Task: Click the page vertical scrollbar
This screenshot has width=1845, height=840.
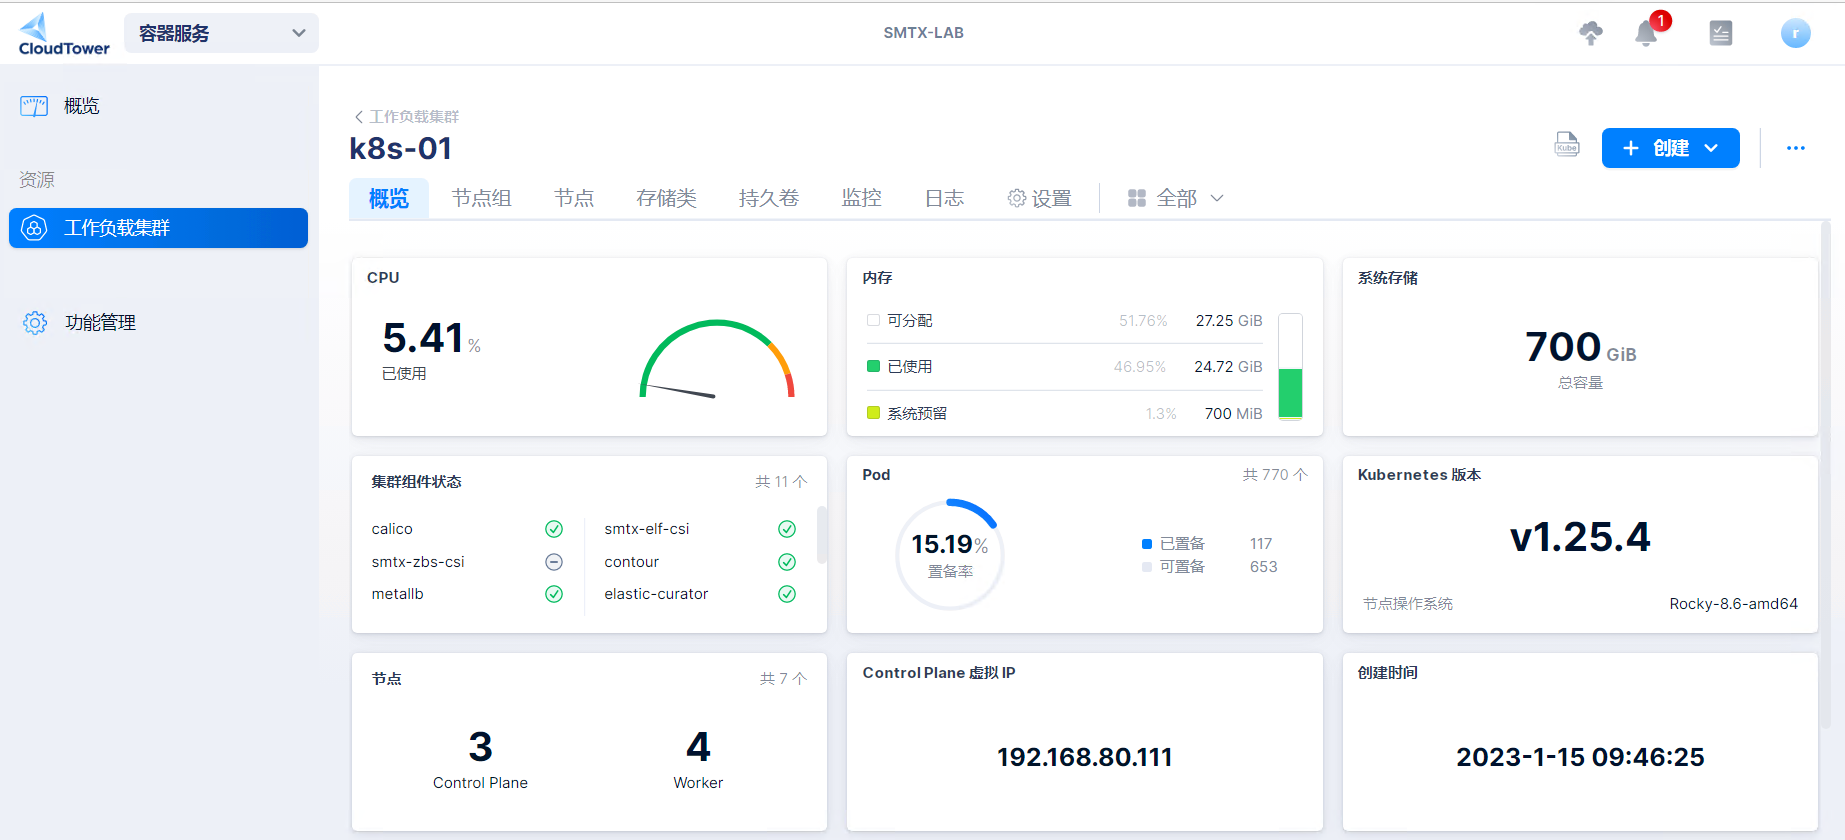Action: (1826, 475)
